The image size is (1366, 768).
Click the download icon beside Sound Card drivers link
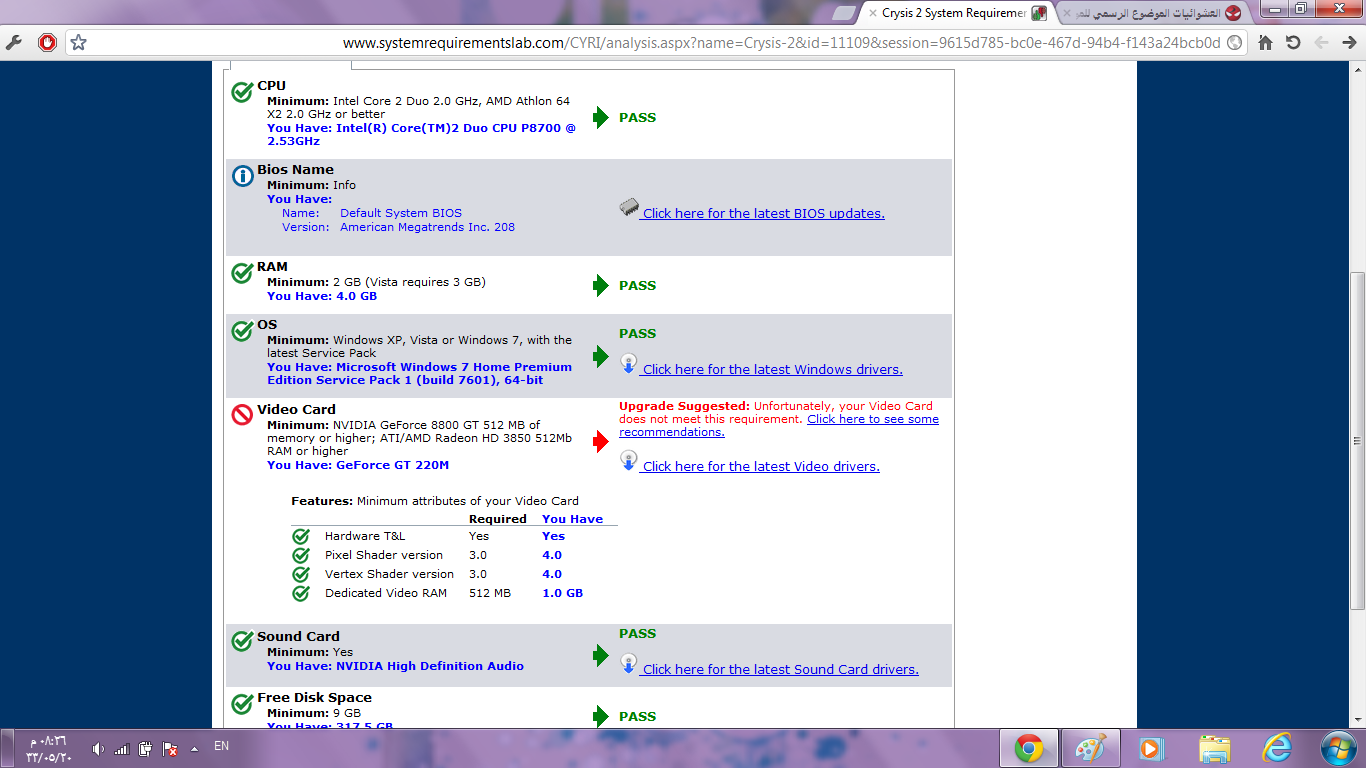click(628, 664)
